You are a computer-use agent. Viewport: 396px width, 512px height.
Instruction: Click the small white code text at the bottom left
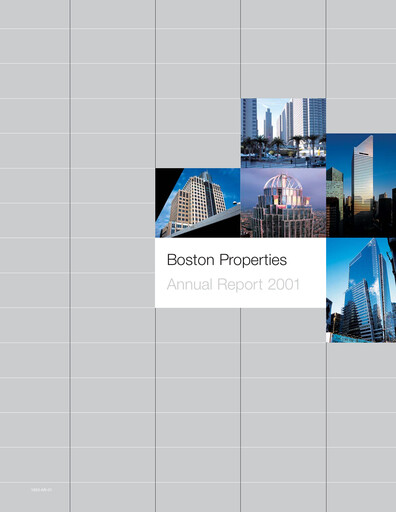click(x=41, y=490)
